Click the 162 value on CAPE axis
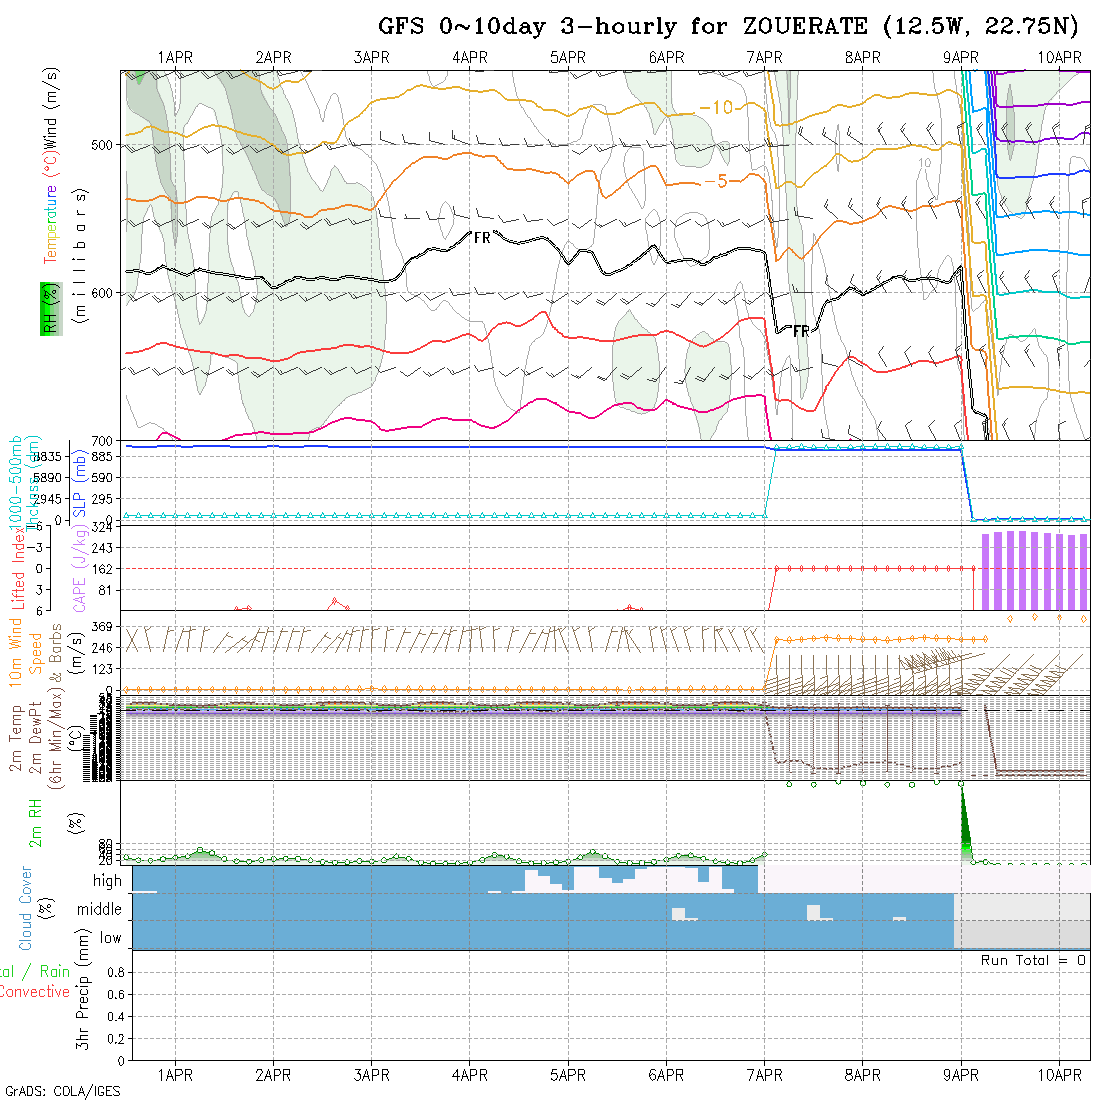Image resolution: width=1100 pixels, height=1100 pixels. (102, 569)
